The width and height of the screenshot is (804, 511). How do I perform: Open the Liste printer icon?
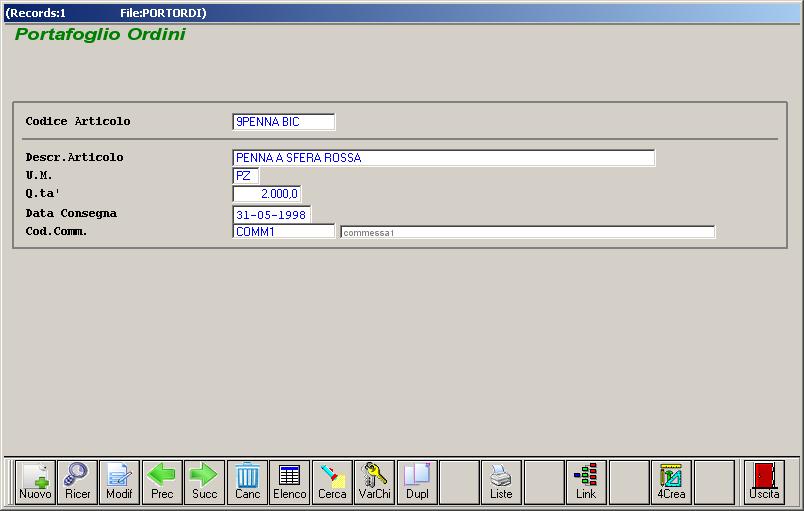point(501,482)
